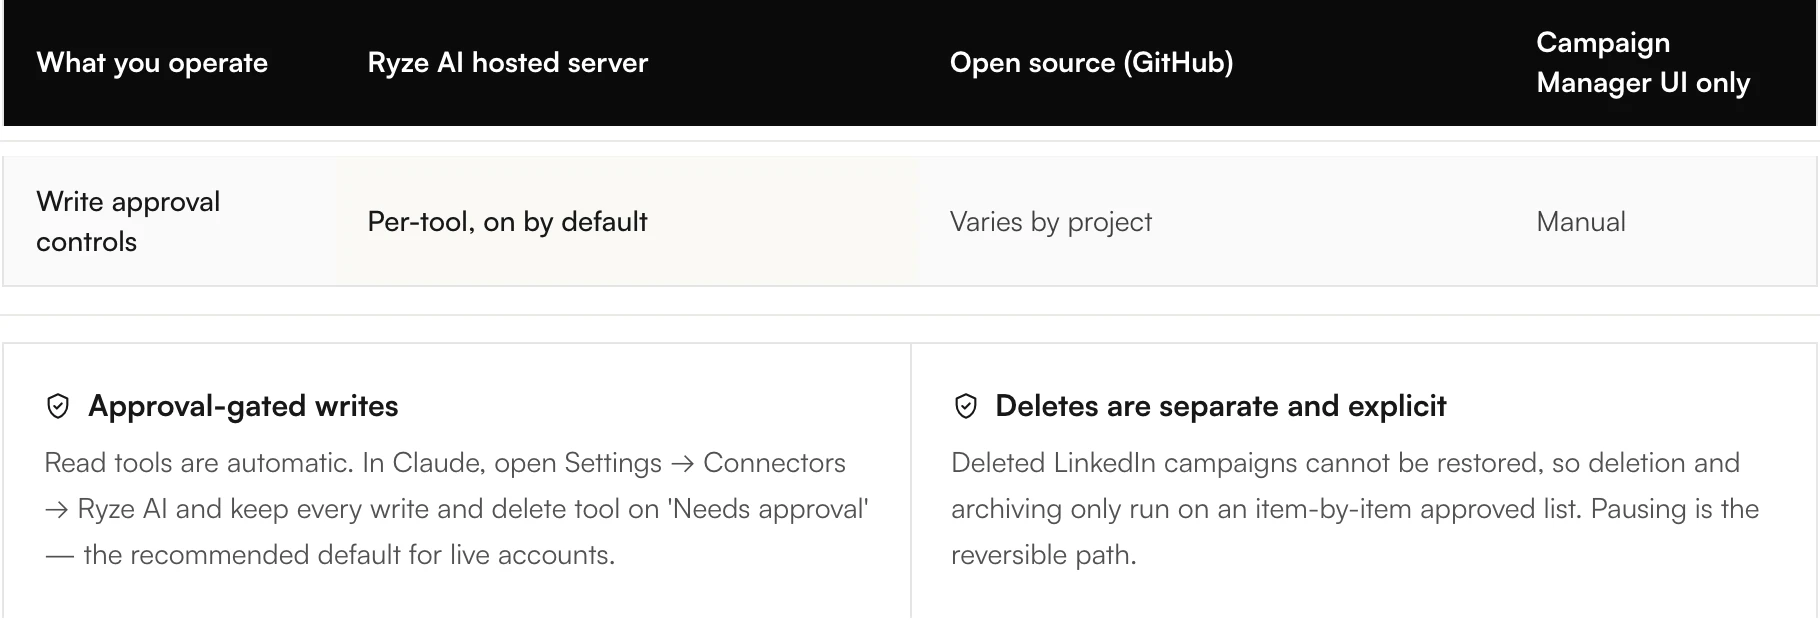
Task: Select the 'Ryze AI hosted server' column header
Action: [508, 63]
